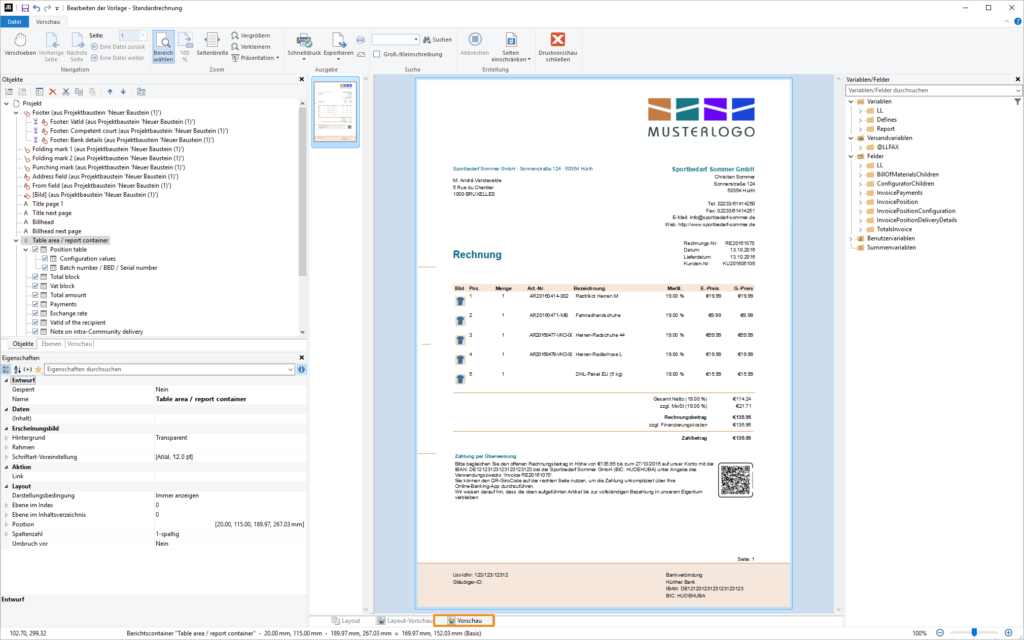
Task: Toggle the Total block checkbox
Action: (36, 276)
